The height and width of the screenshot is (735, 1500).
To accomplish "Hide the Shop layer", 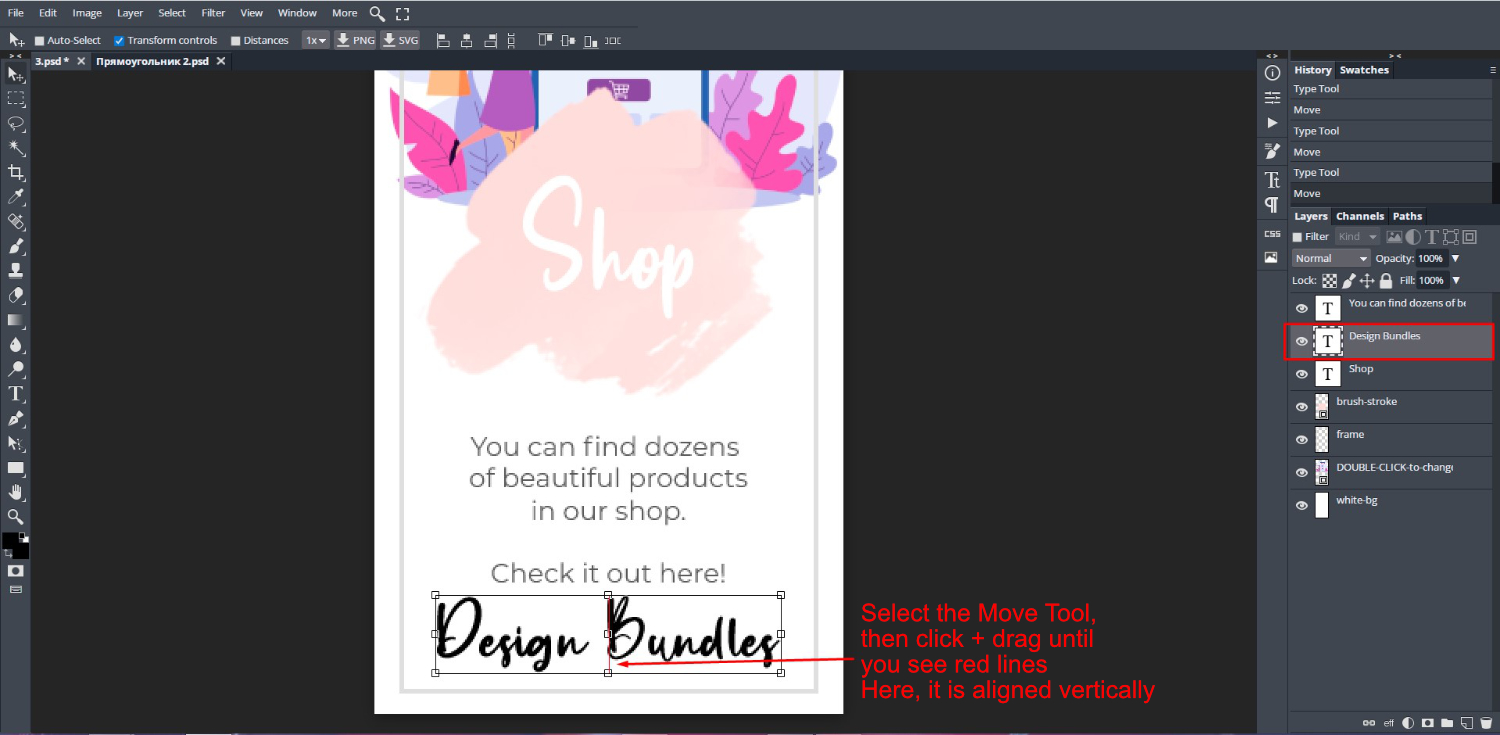I will (x=1302, y=374).
